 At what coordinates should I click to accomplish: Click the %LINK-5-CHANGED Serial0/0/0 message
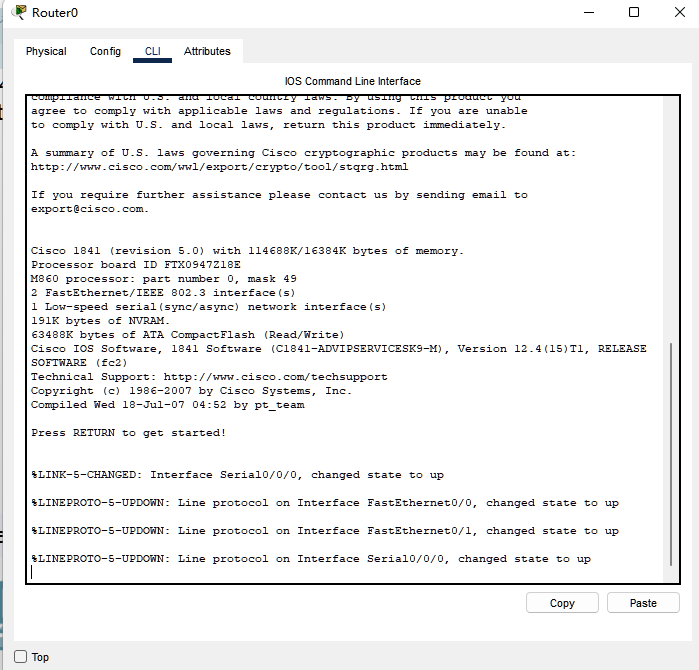pyautogui.click(x=238, y=475)
